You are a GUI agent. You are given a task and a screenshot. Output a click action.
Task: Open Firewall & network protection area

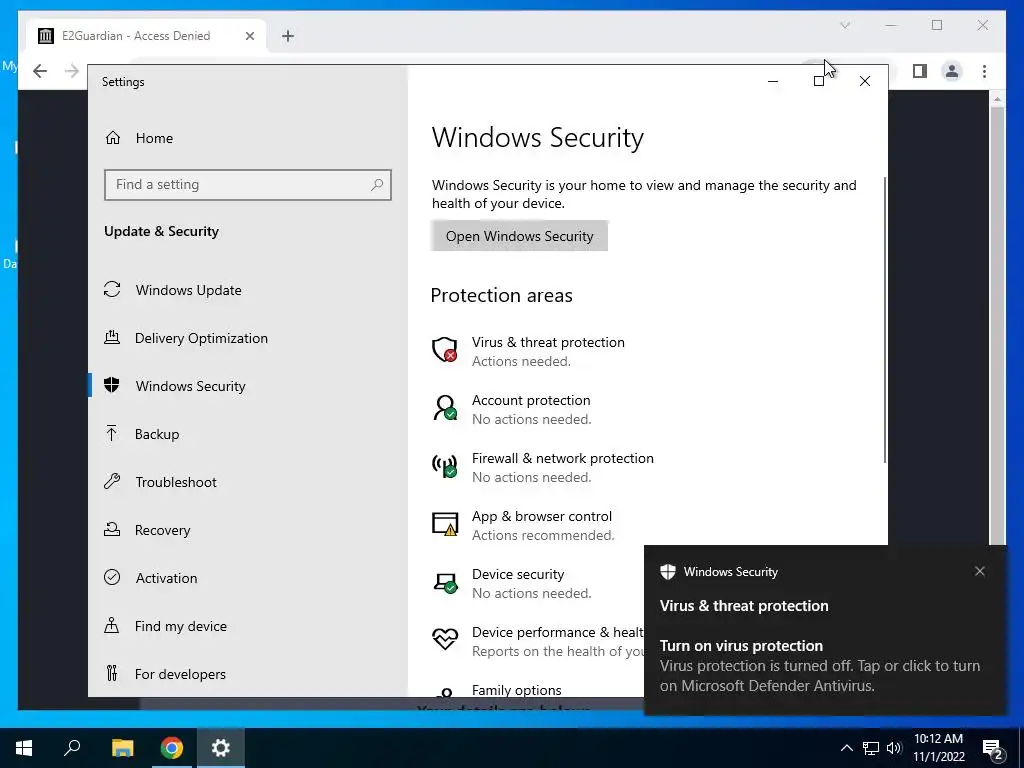coord(562,468)
